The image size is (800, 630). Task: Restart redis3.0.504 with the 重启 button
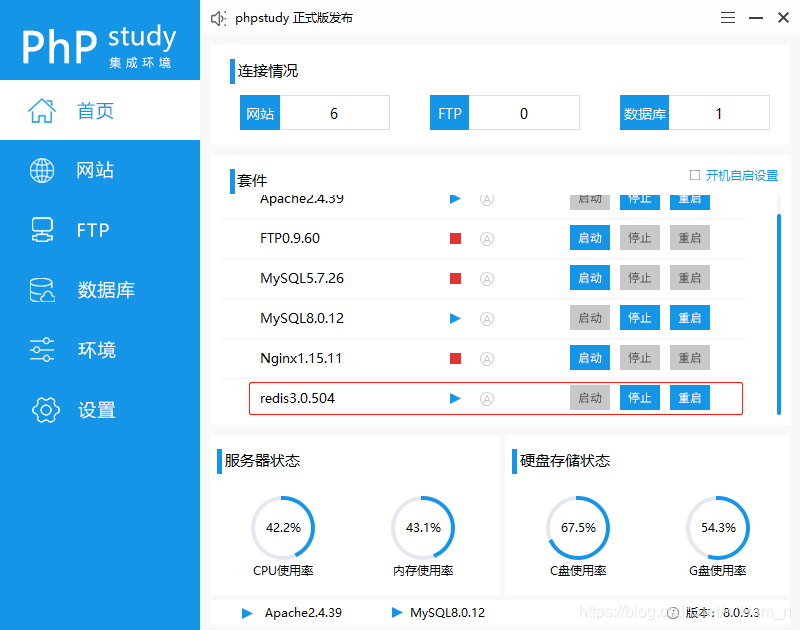690,397
